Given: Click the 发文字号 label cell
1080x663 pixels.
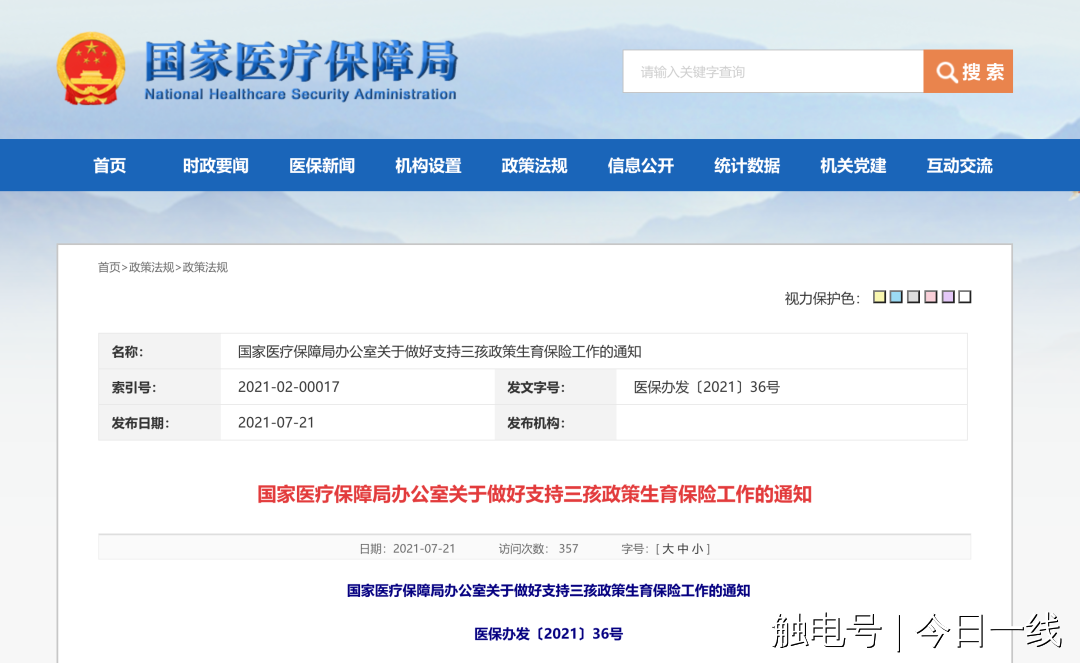Looking at the screenshot, I should click(555, 387).
